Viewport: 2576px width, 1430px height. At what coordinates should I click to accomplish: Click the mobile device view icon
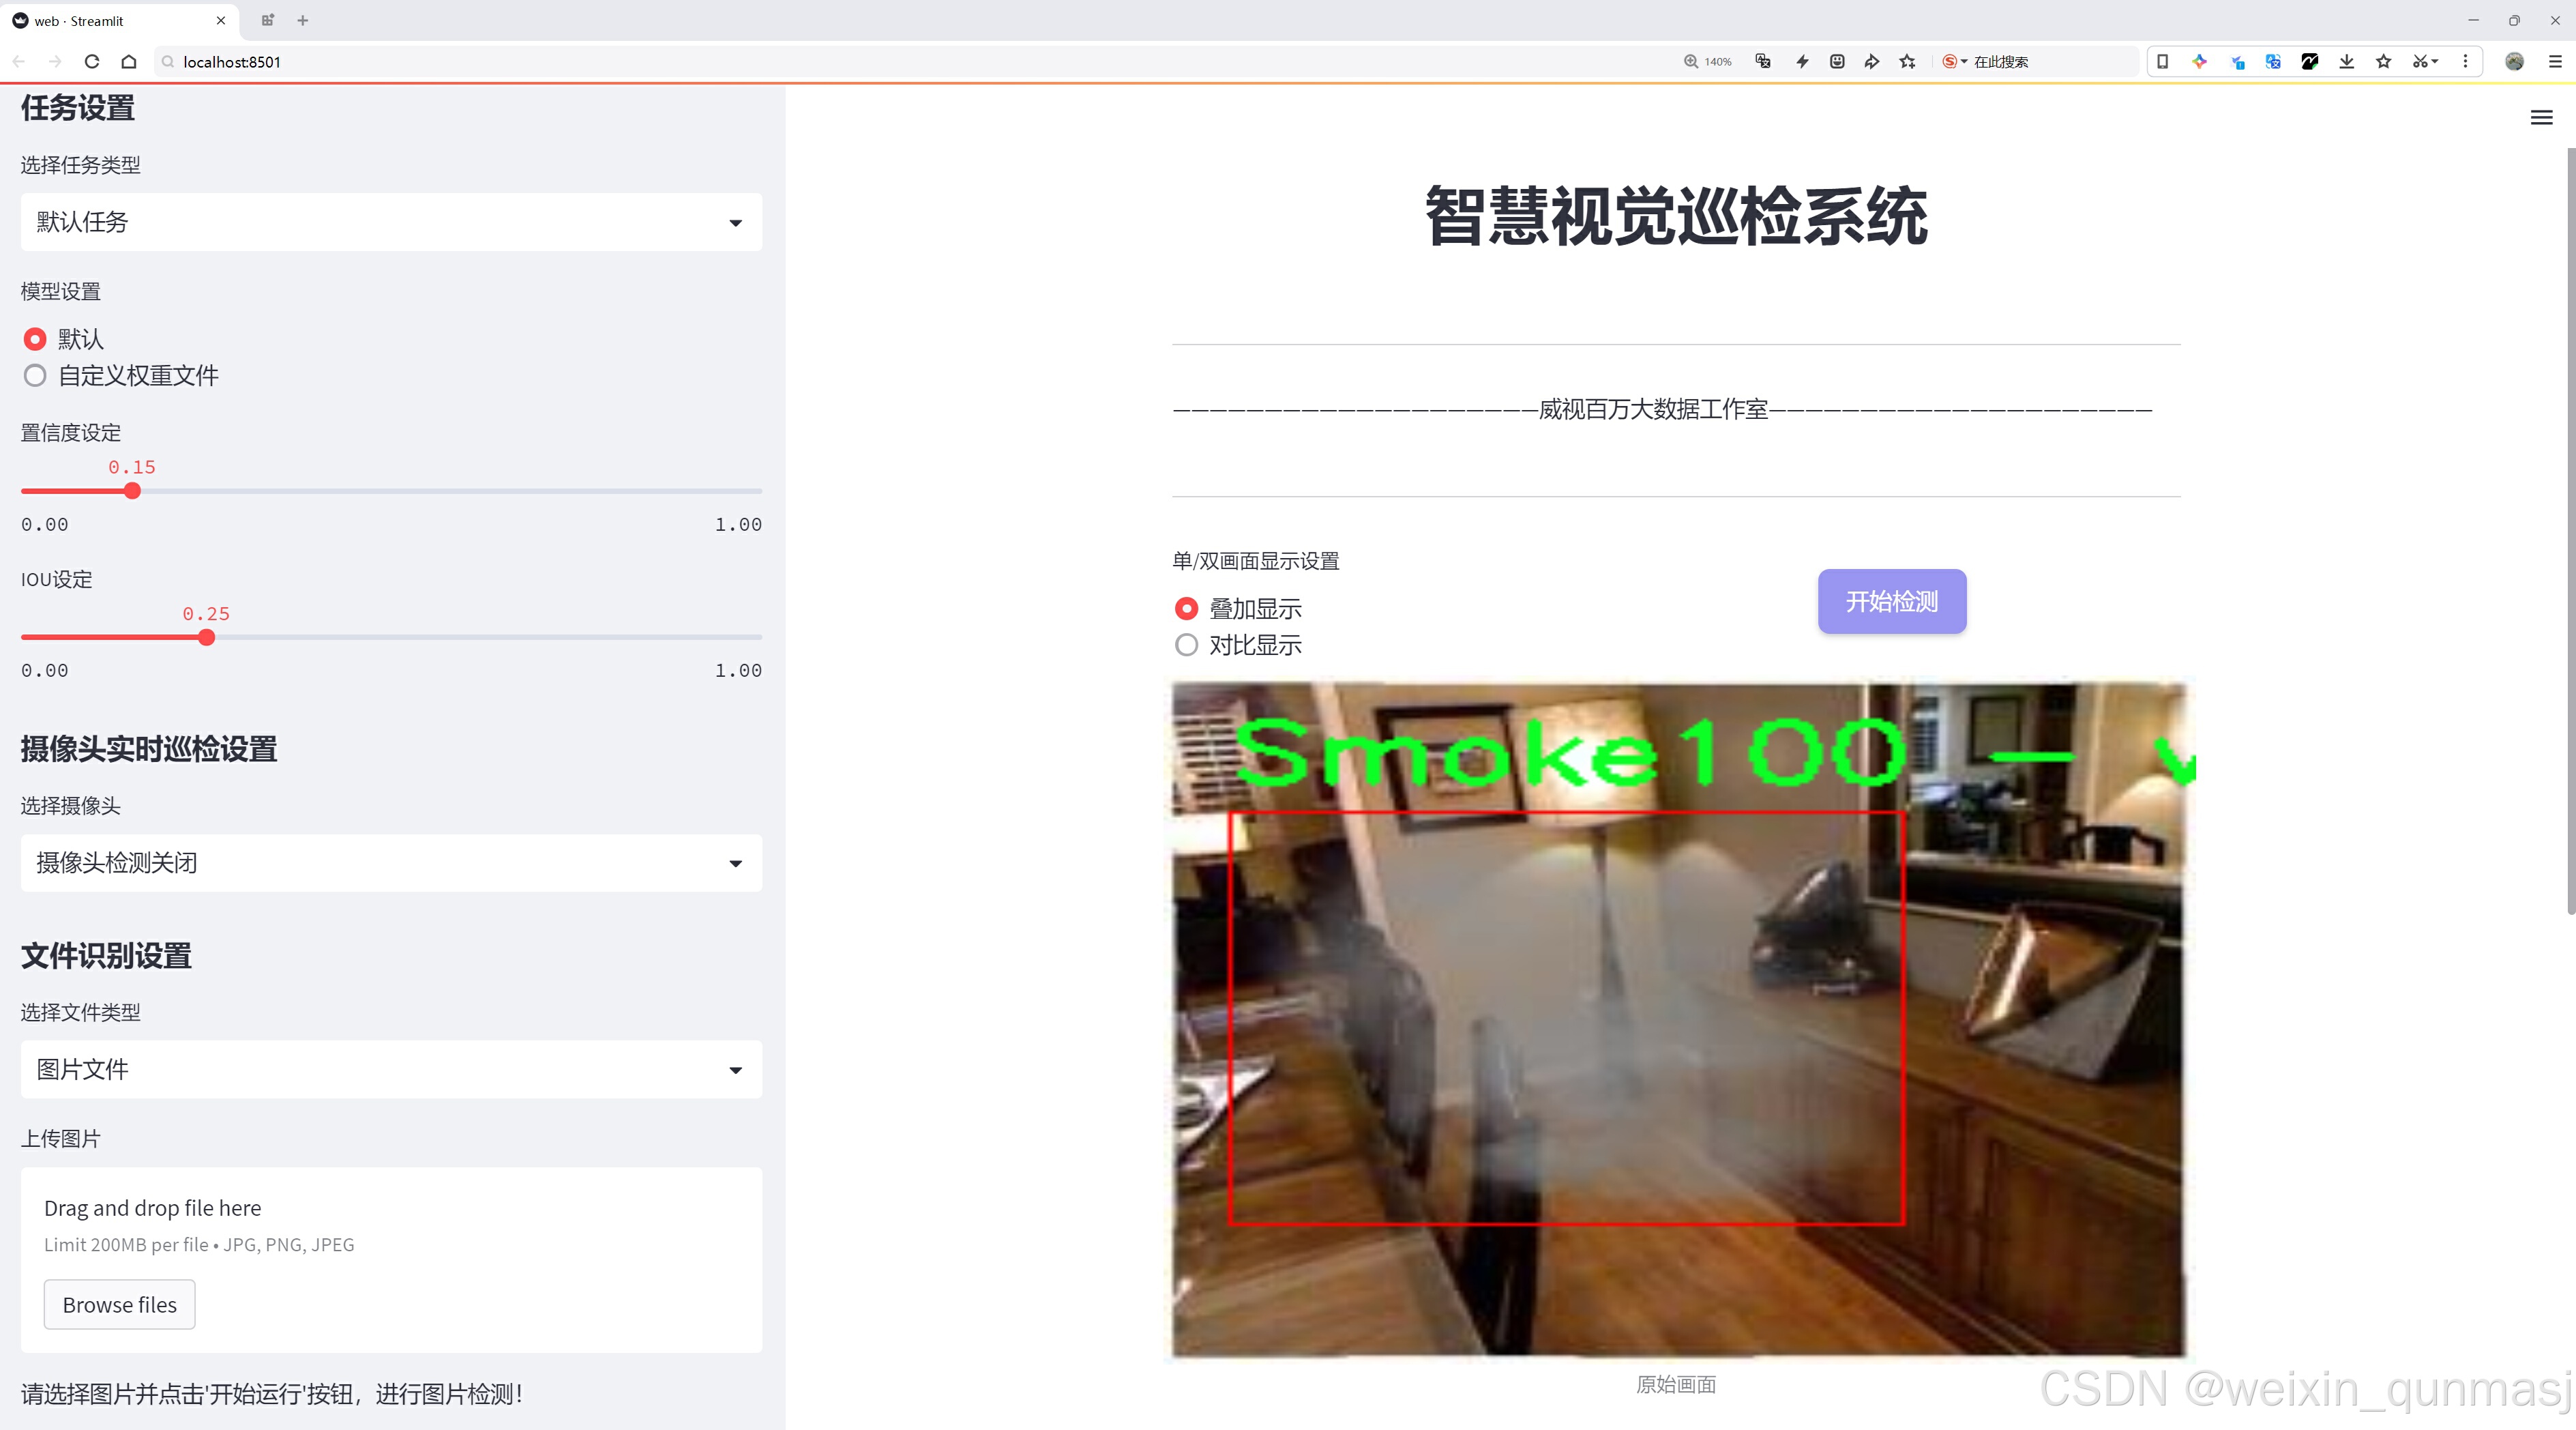(2162, 62)
